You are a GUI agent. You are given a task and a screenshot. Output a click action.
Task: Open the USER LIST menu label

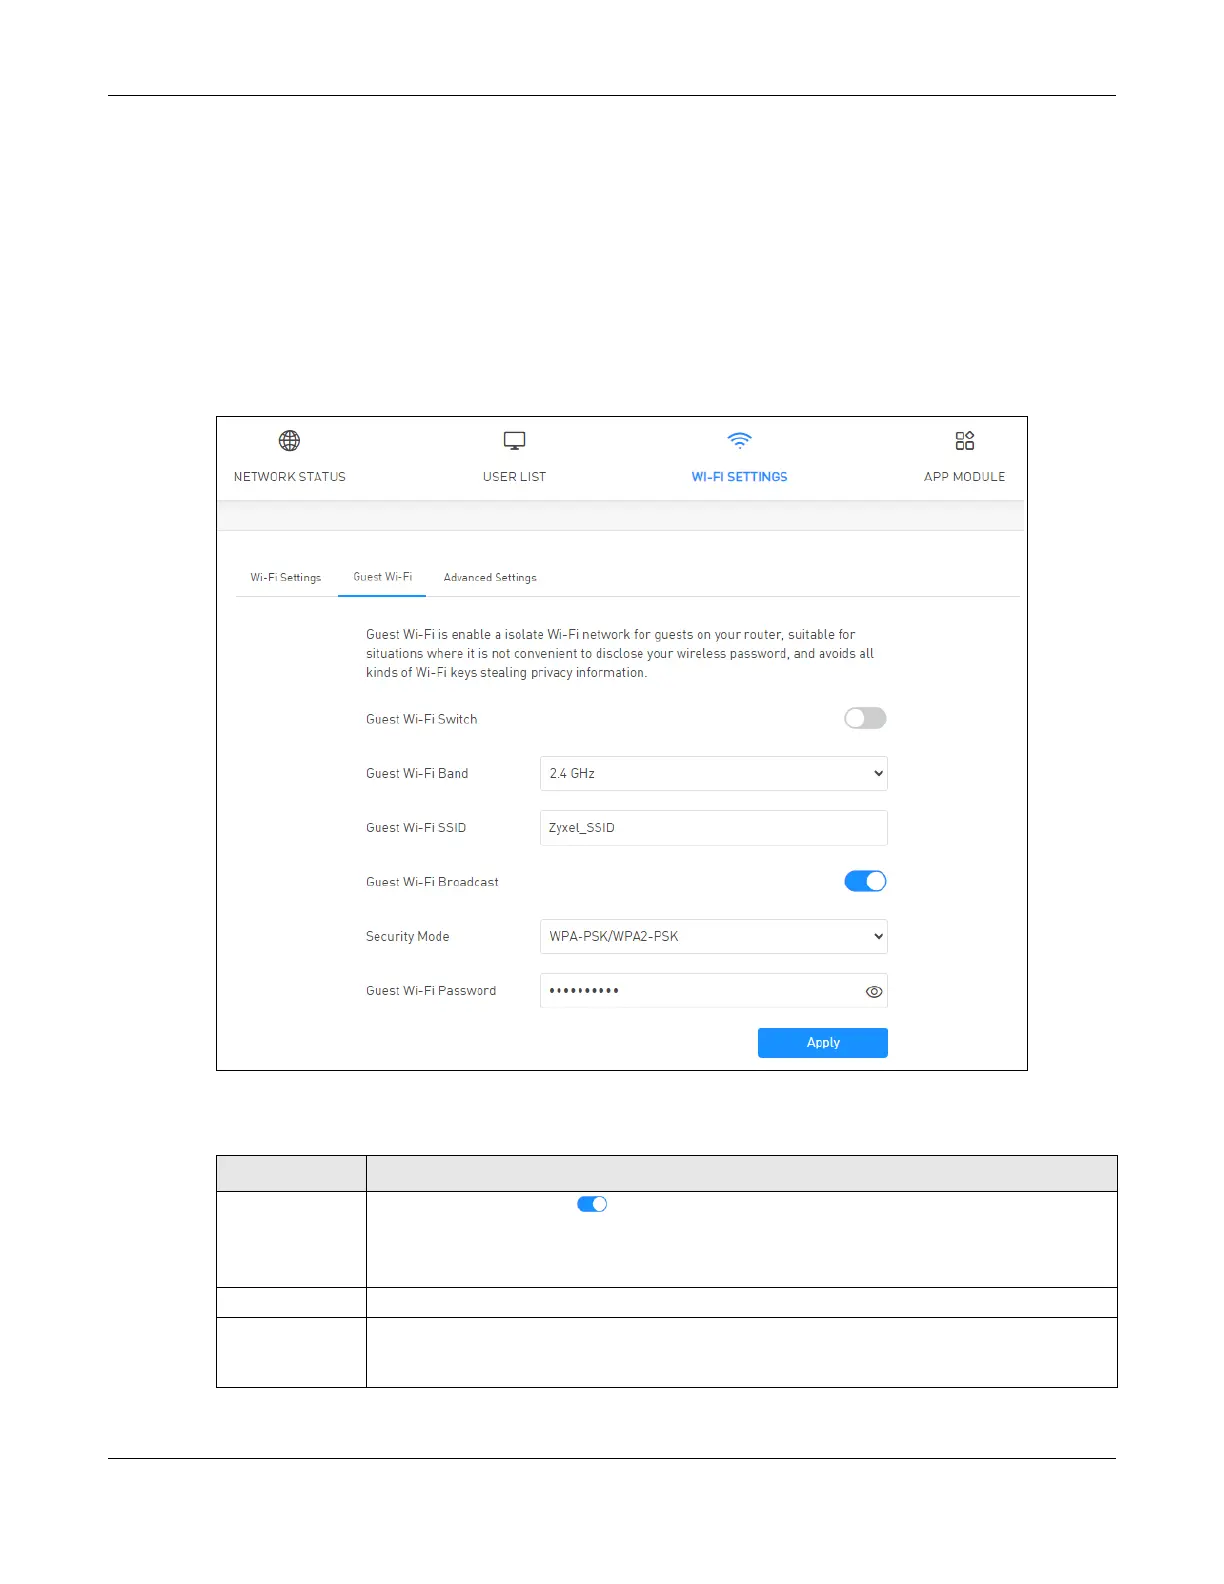[514, 477]
